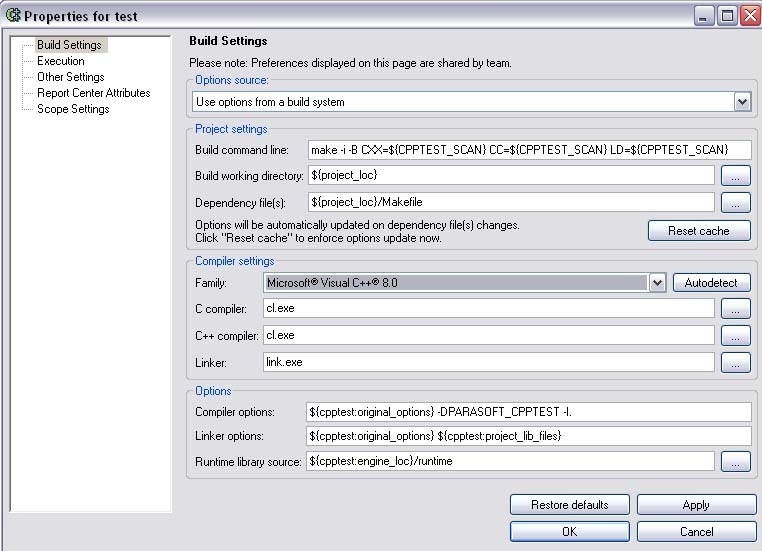
Task: Select Execution in the settings tree
Action: point(61,61)
